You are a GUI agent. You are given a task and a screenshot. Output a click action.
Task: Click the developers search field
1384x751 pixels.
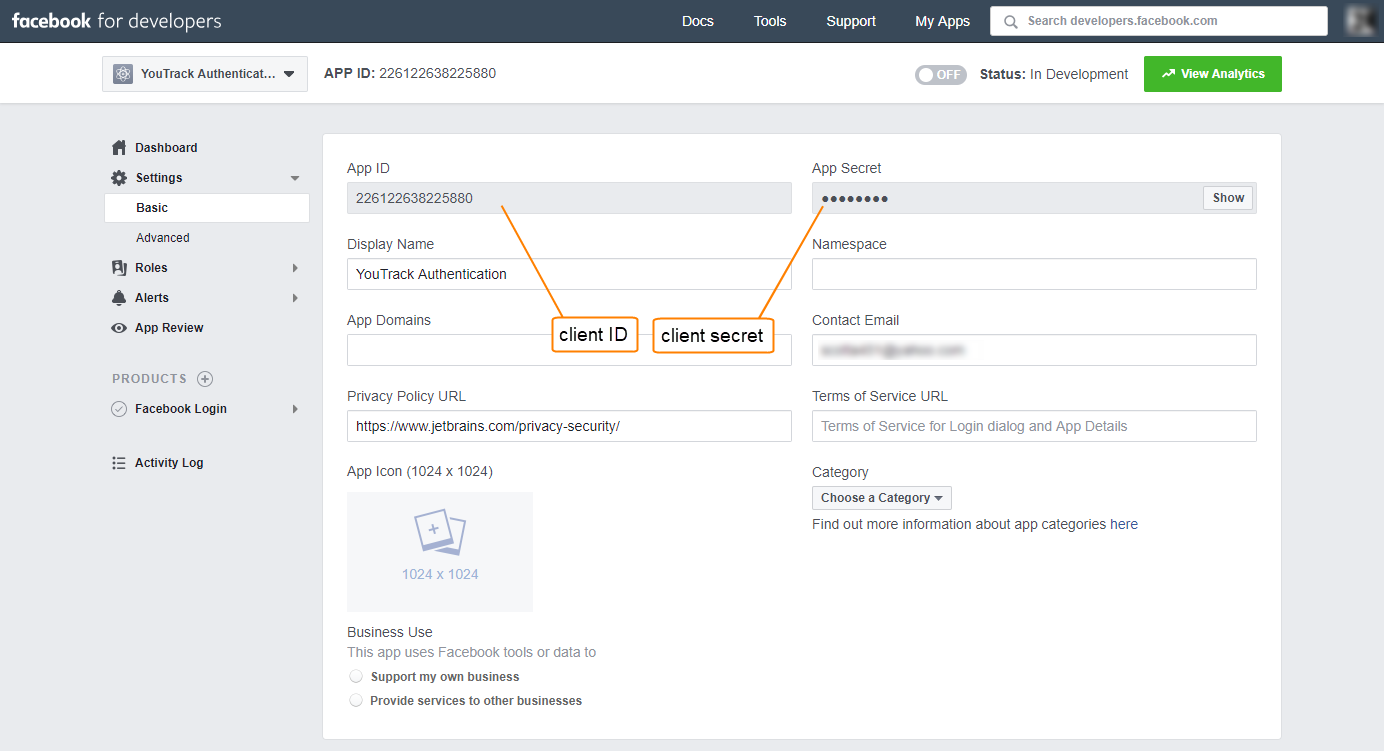tap(1157, 20)
